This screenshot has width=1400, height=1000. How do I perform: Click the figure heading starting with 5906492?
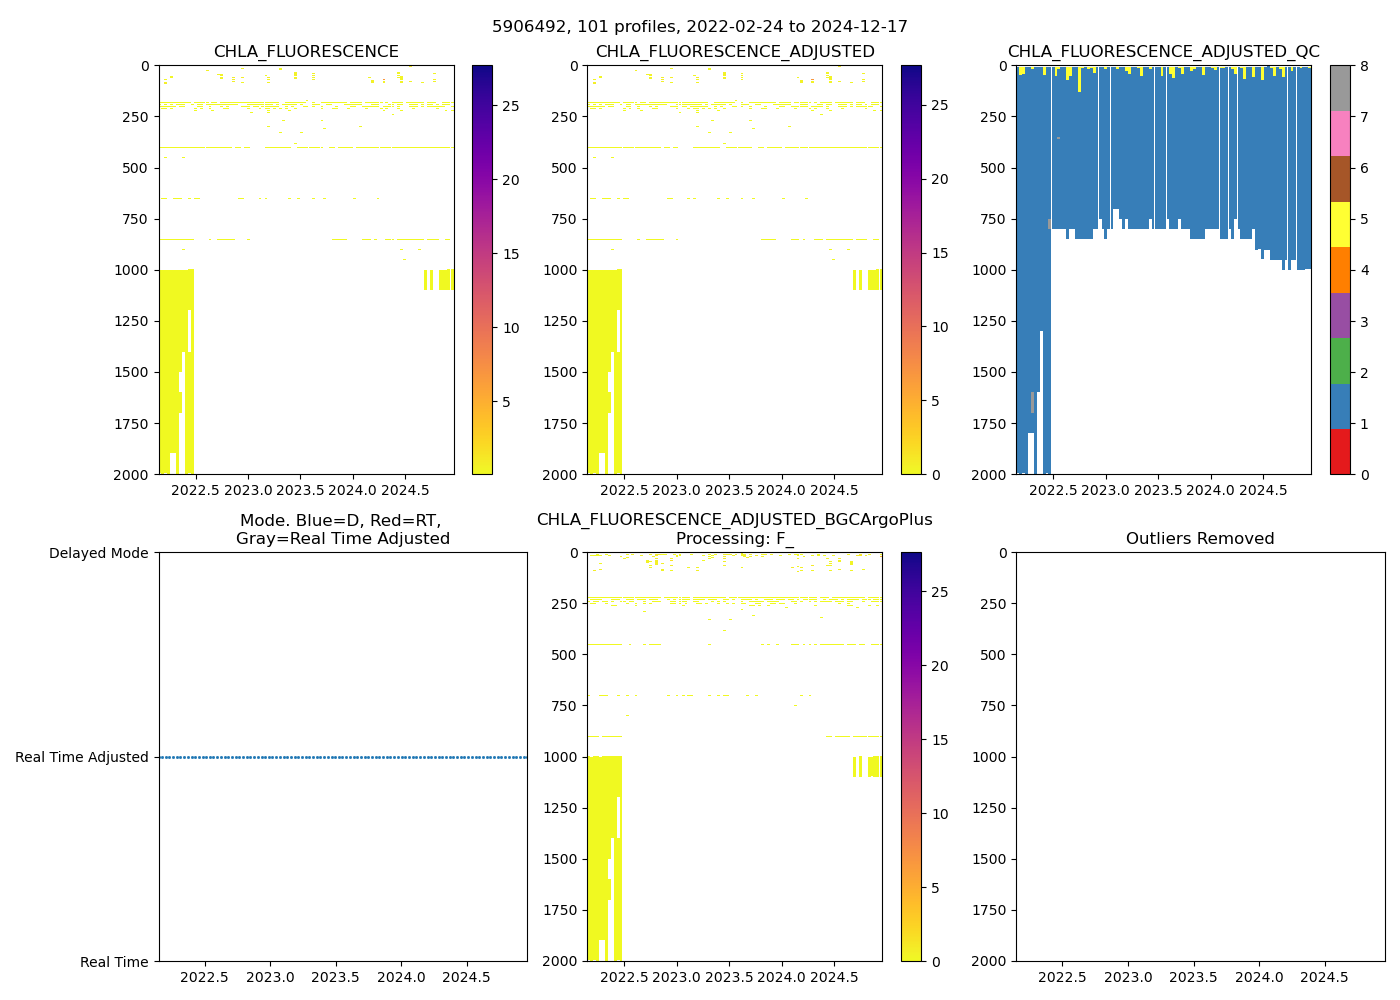700,27
